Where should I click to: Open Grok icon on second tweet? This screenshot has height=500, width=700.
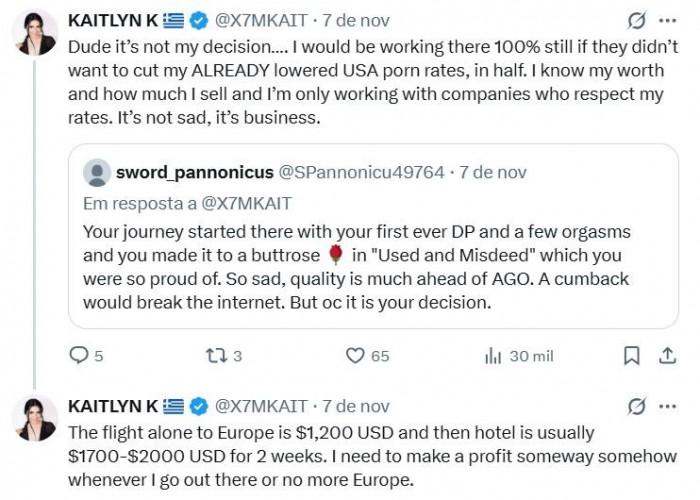coord(635,406)
